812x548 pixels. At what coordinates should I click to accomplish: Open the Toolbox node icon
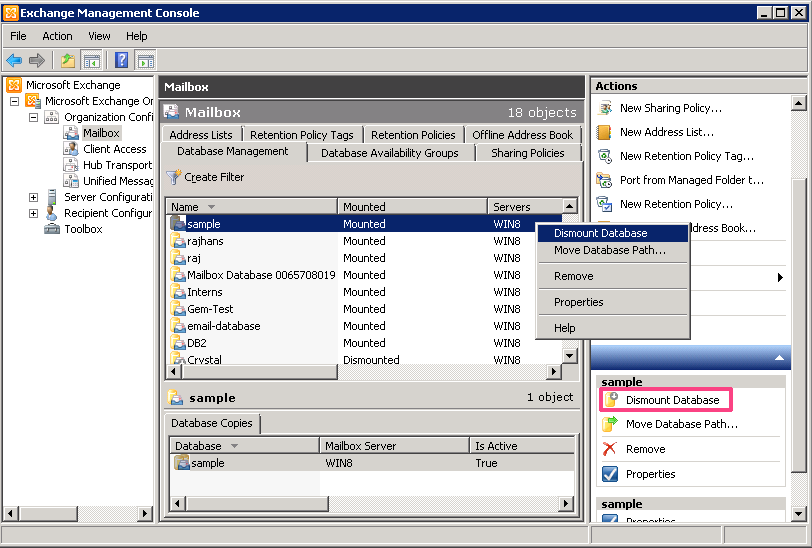pyautogui.click(x=51, y=229)
